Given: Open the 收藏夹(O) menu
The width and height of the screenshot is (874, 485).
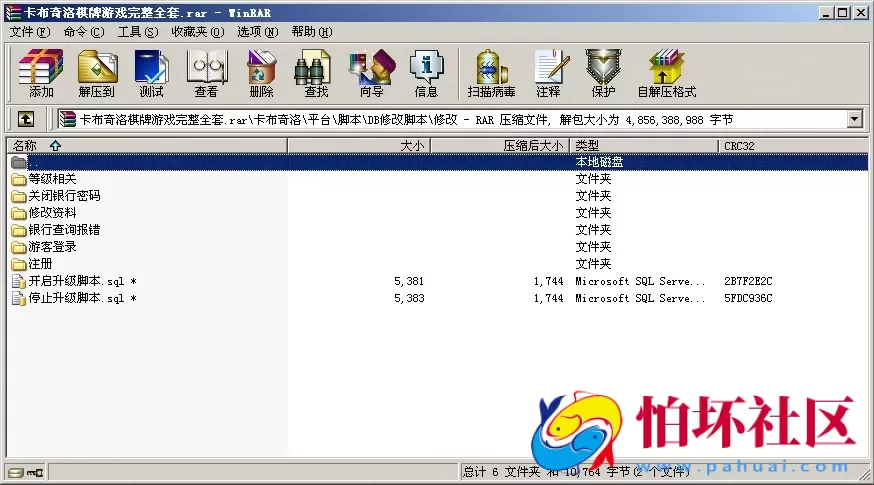Looking at the screenshot, I should click(x=197, y=32).
